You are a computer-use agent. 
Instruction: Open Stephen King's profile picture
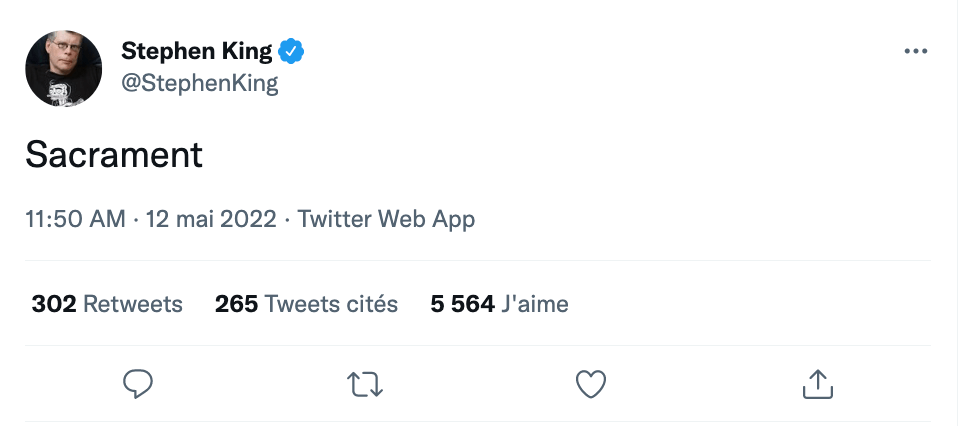click(x=63, y=68)
